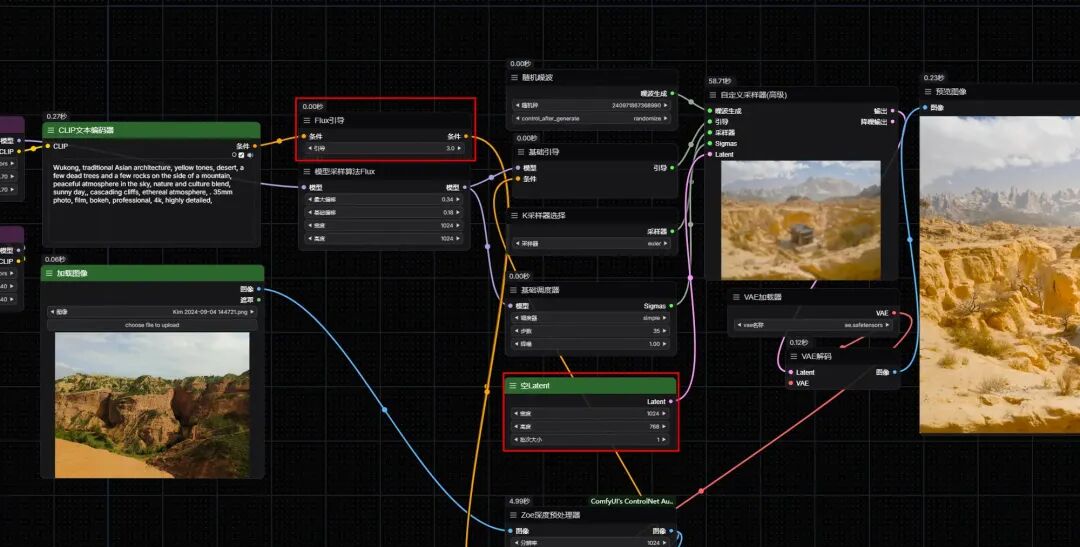Open the 加载图像 node menu icon
The height and width of the screenshot is (547, 1080).
point(49,274)
